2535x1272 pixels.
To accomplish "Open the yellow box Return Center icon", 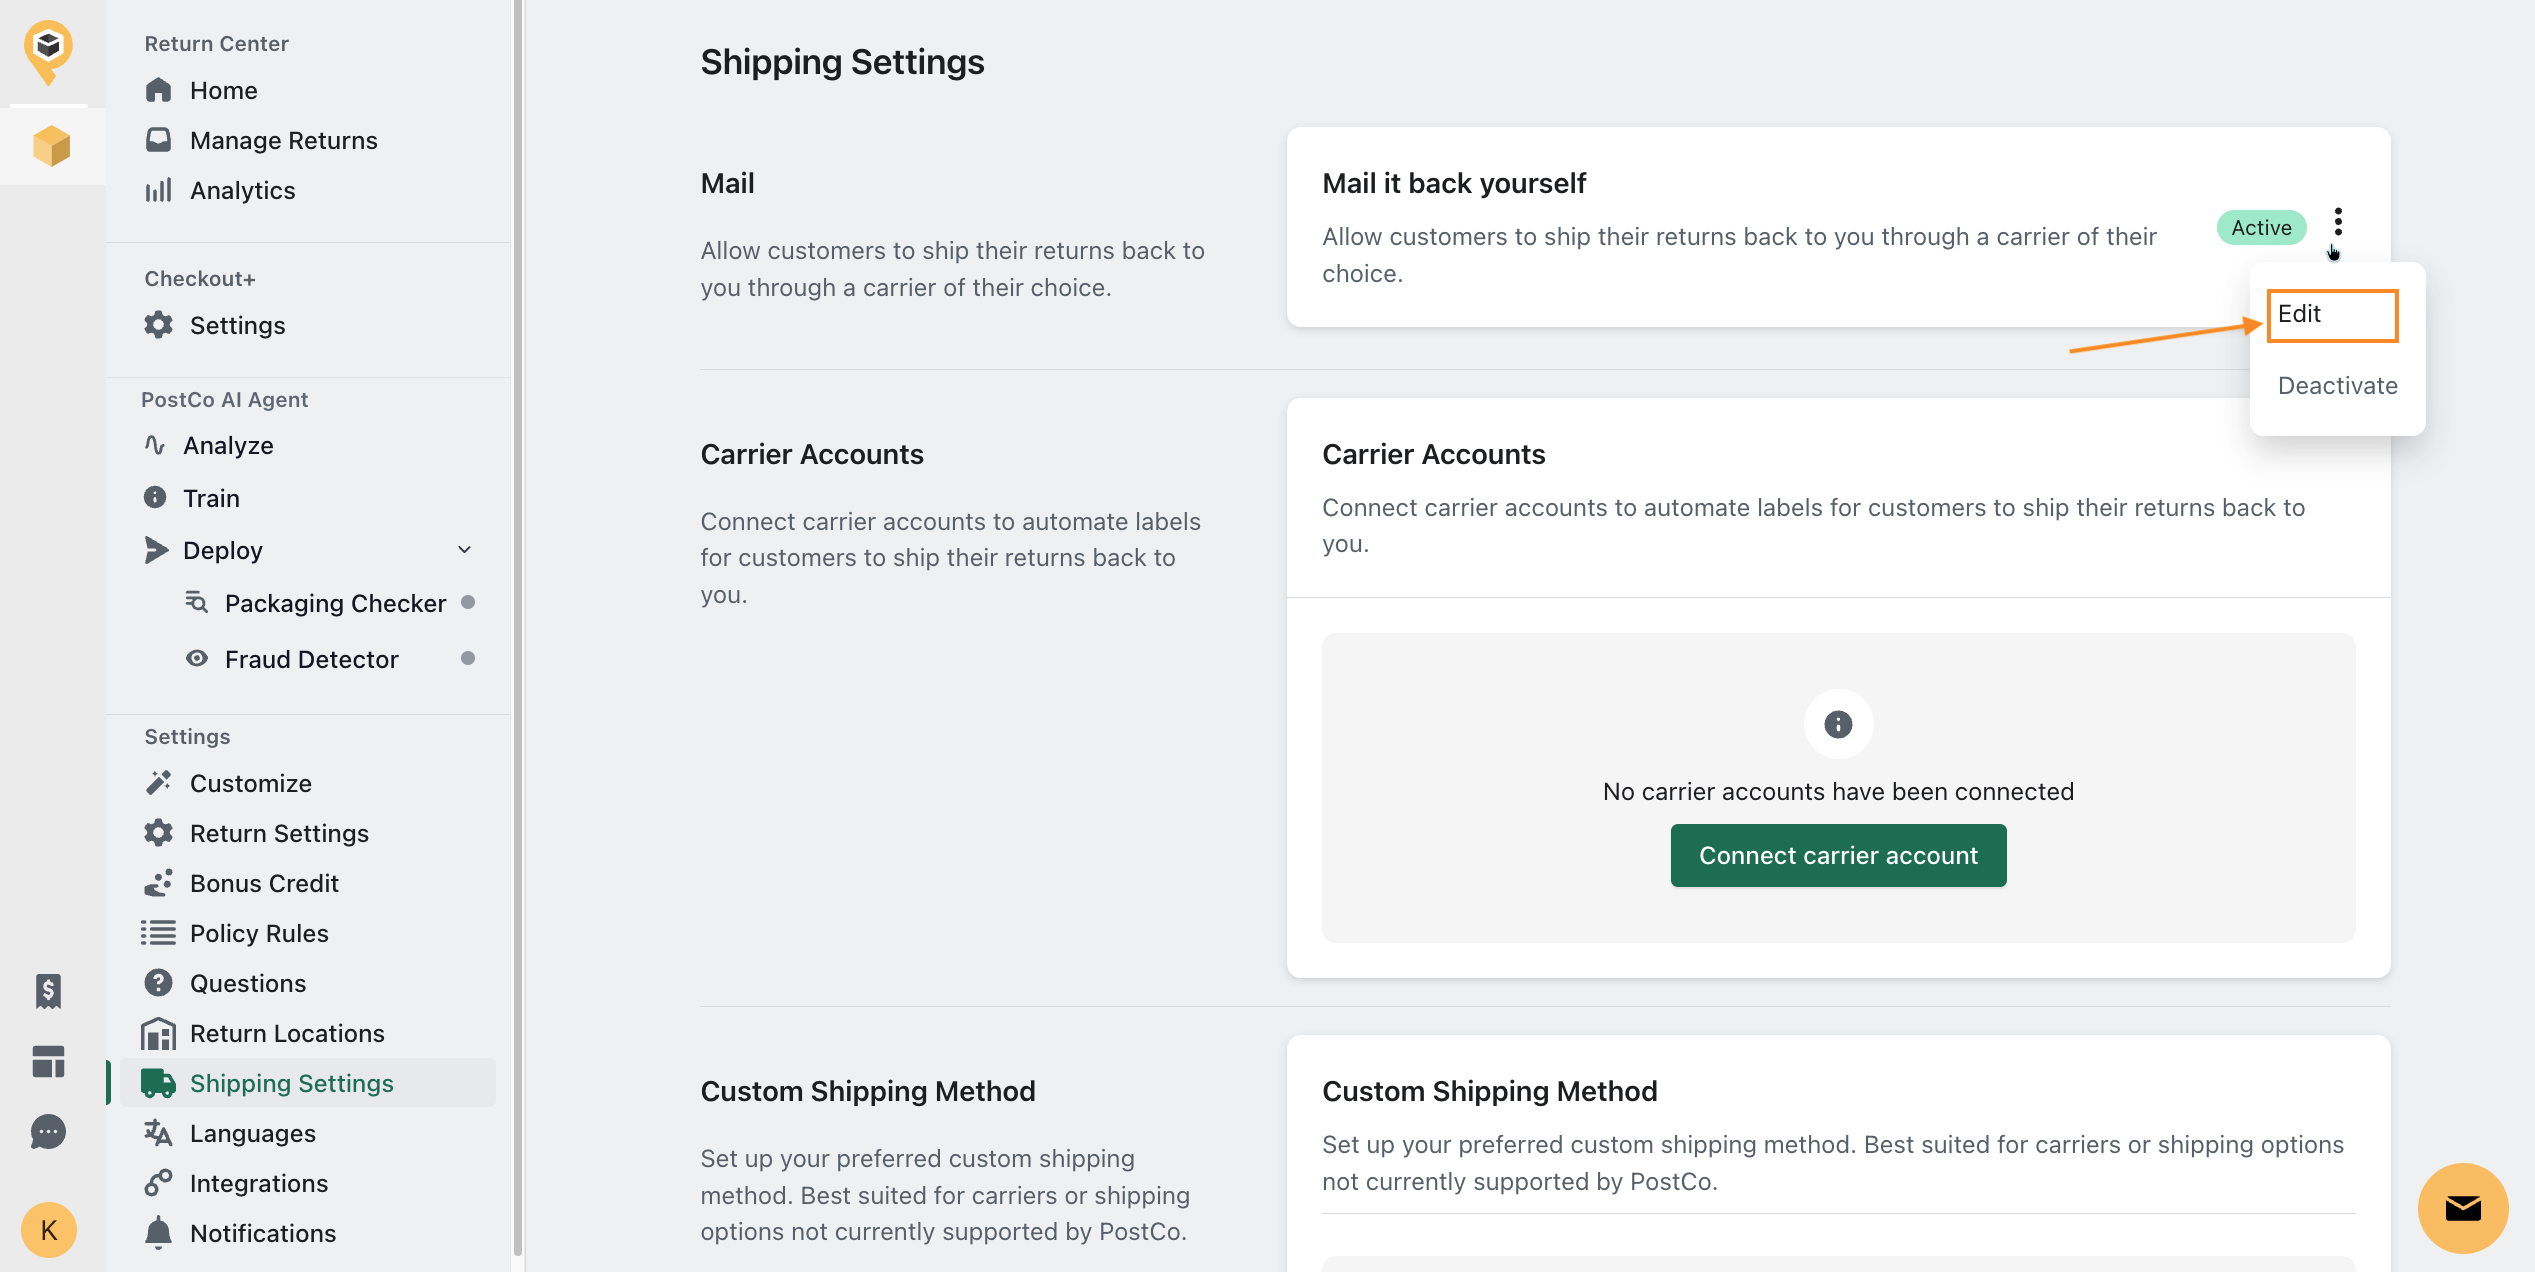I will click(x=51, y=146).
